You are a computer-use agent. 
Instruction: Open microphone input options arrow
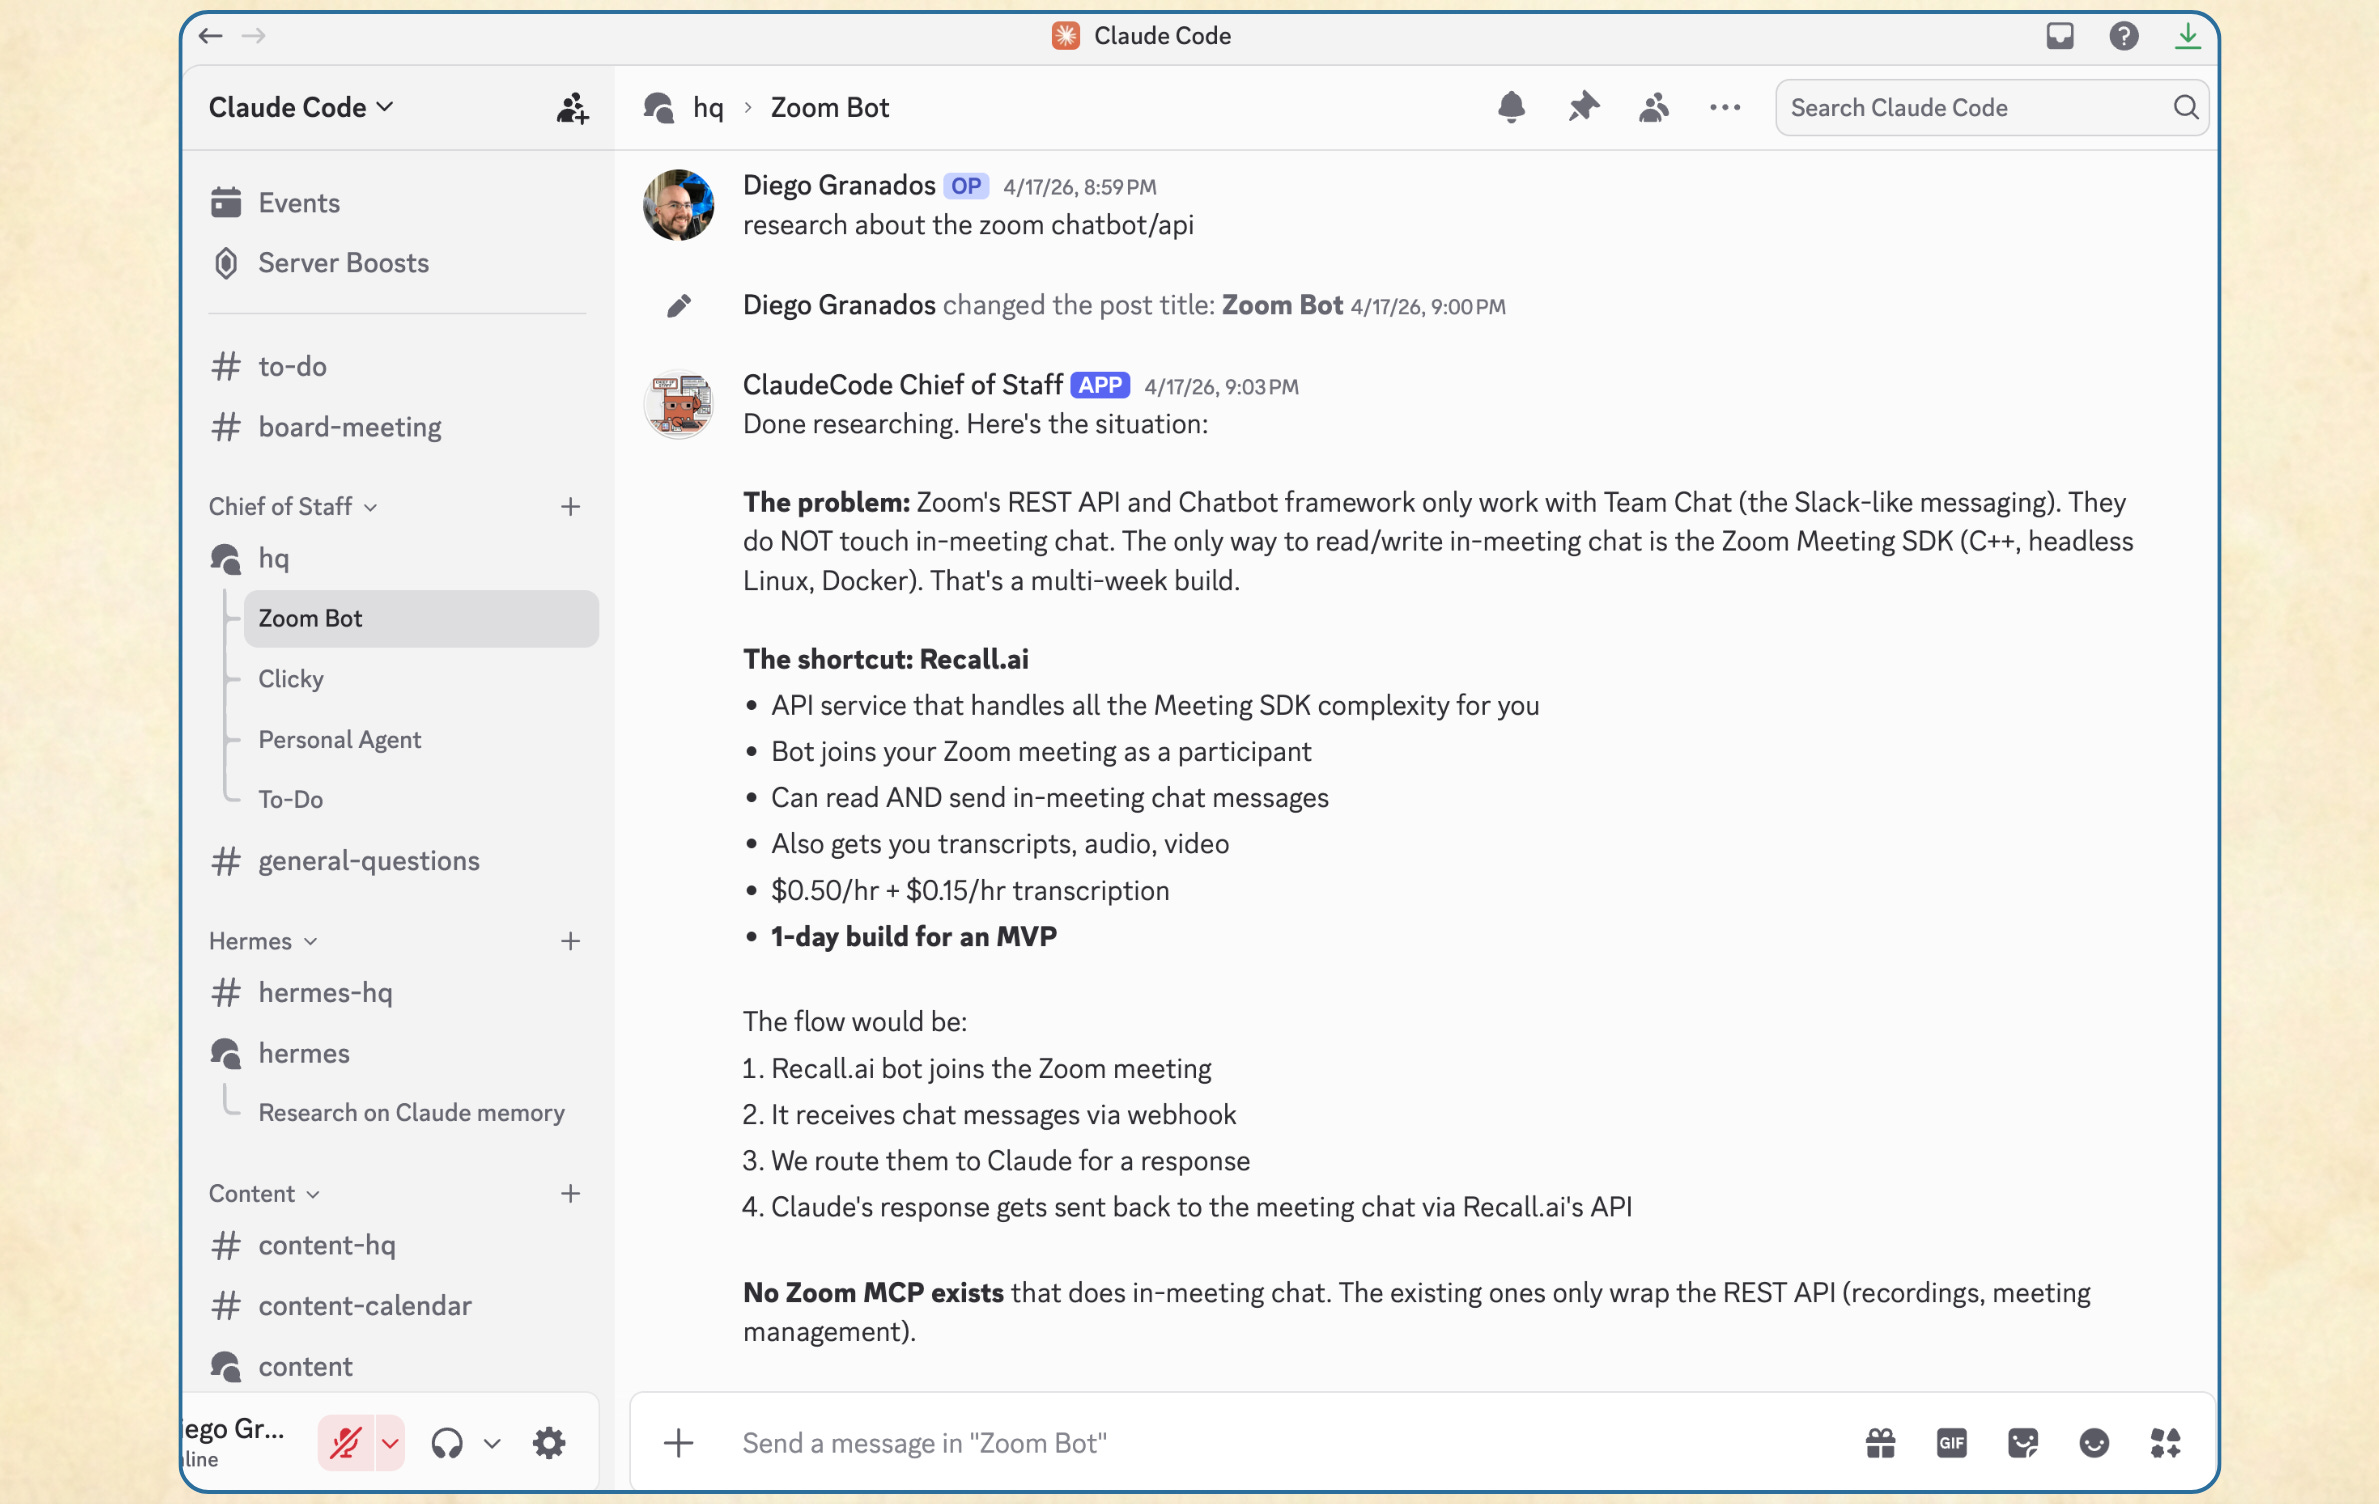click(390, 1443)
